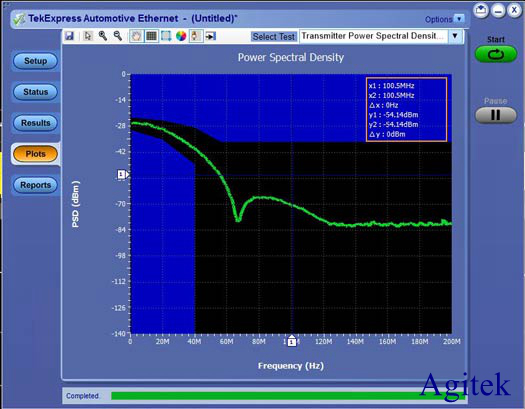
Task: Click the Δy : 0dBm readout line
Action: pos(387,134)
